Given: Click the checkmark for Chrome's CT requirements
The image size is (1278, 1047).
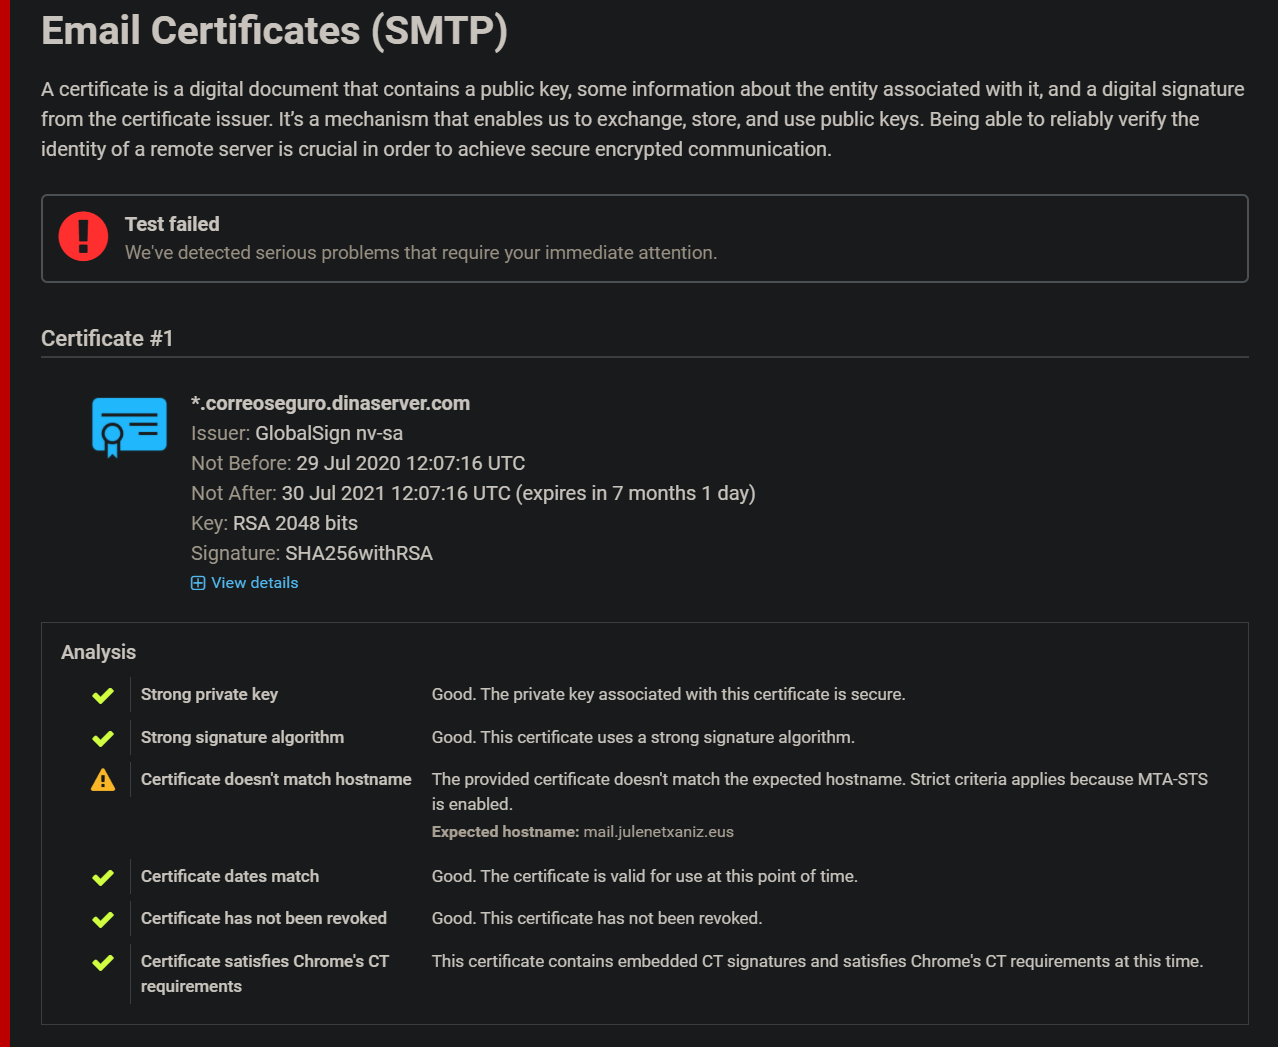Looking at the screenshot, I should pyautogui.click(x=102, y=962).
